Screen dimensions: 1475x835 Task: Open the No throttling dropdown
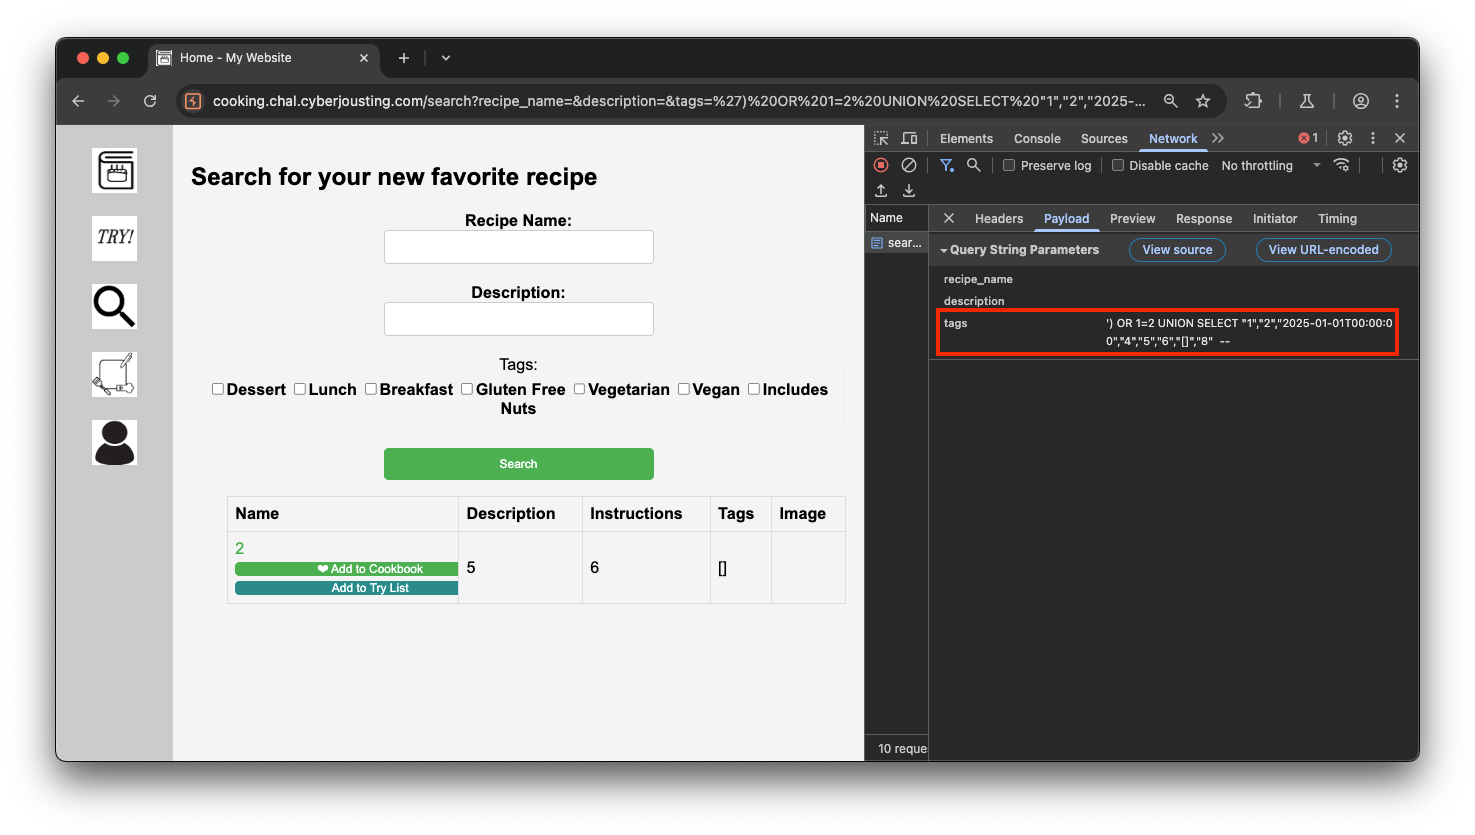[x=1270, y=165]
